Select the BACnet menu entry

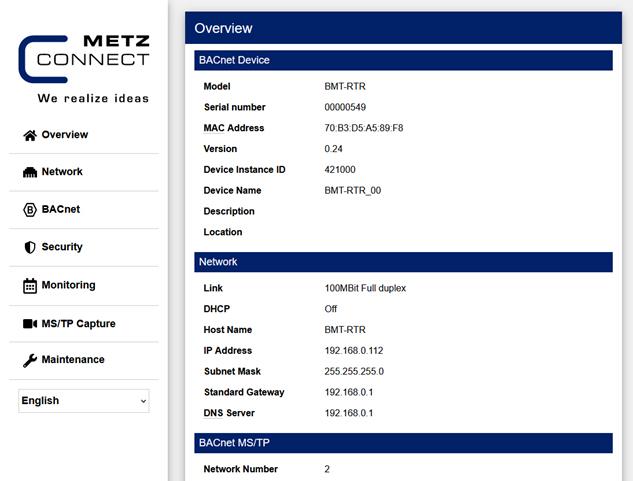[x=61, y=209]
